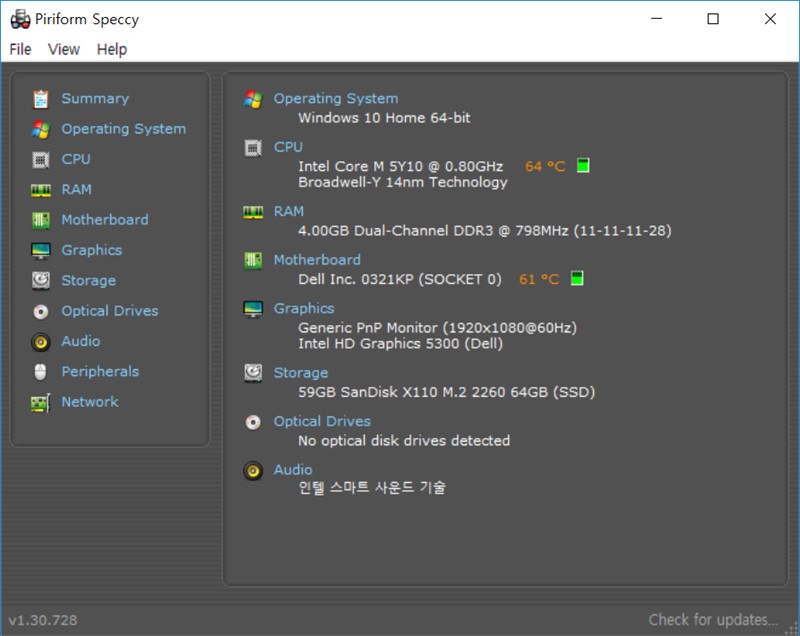800x636 pixels.
Task: View Peripherals section from sidebar
Action: pos(100,371)
